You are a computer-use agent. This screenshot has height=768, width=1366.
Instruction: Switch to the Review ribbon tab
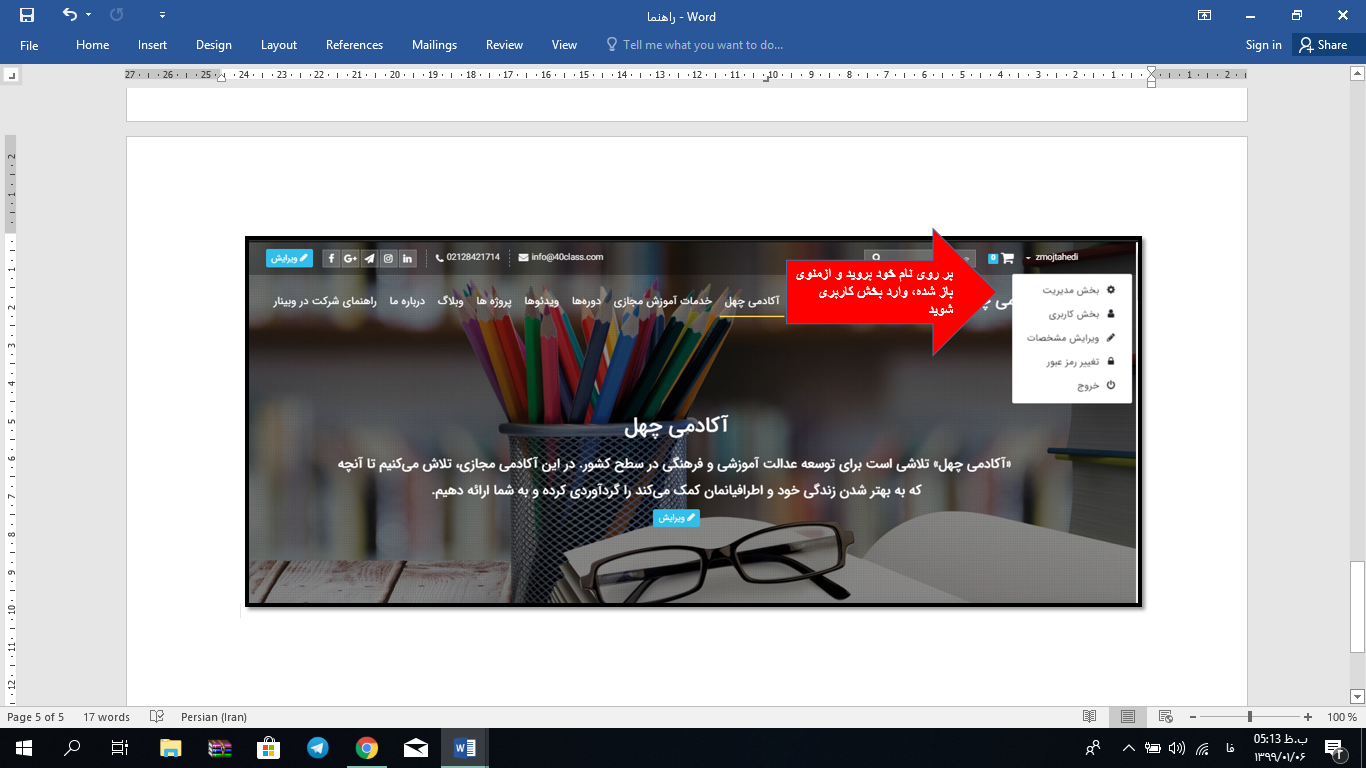tap(504, 45)
